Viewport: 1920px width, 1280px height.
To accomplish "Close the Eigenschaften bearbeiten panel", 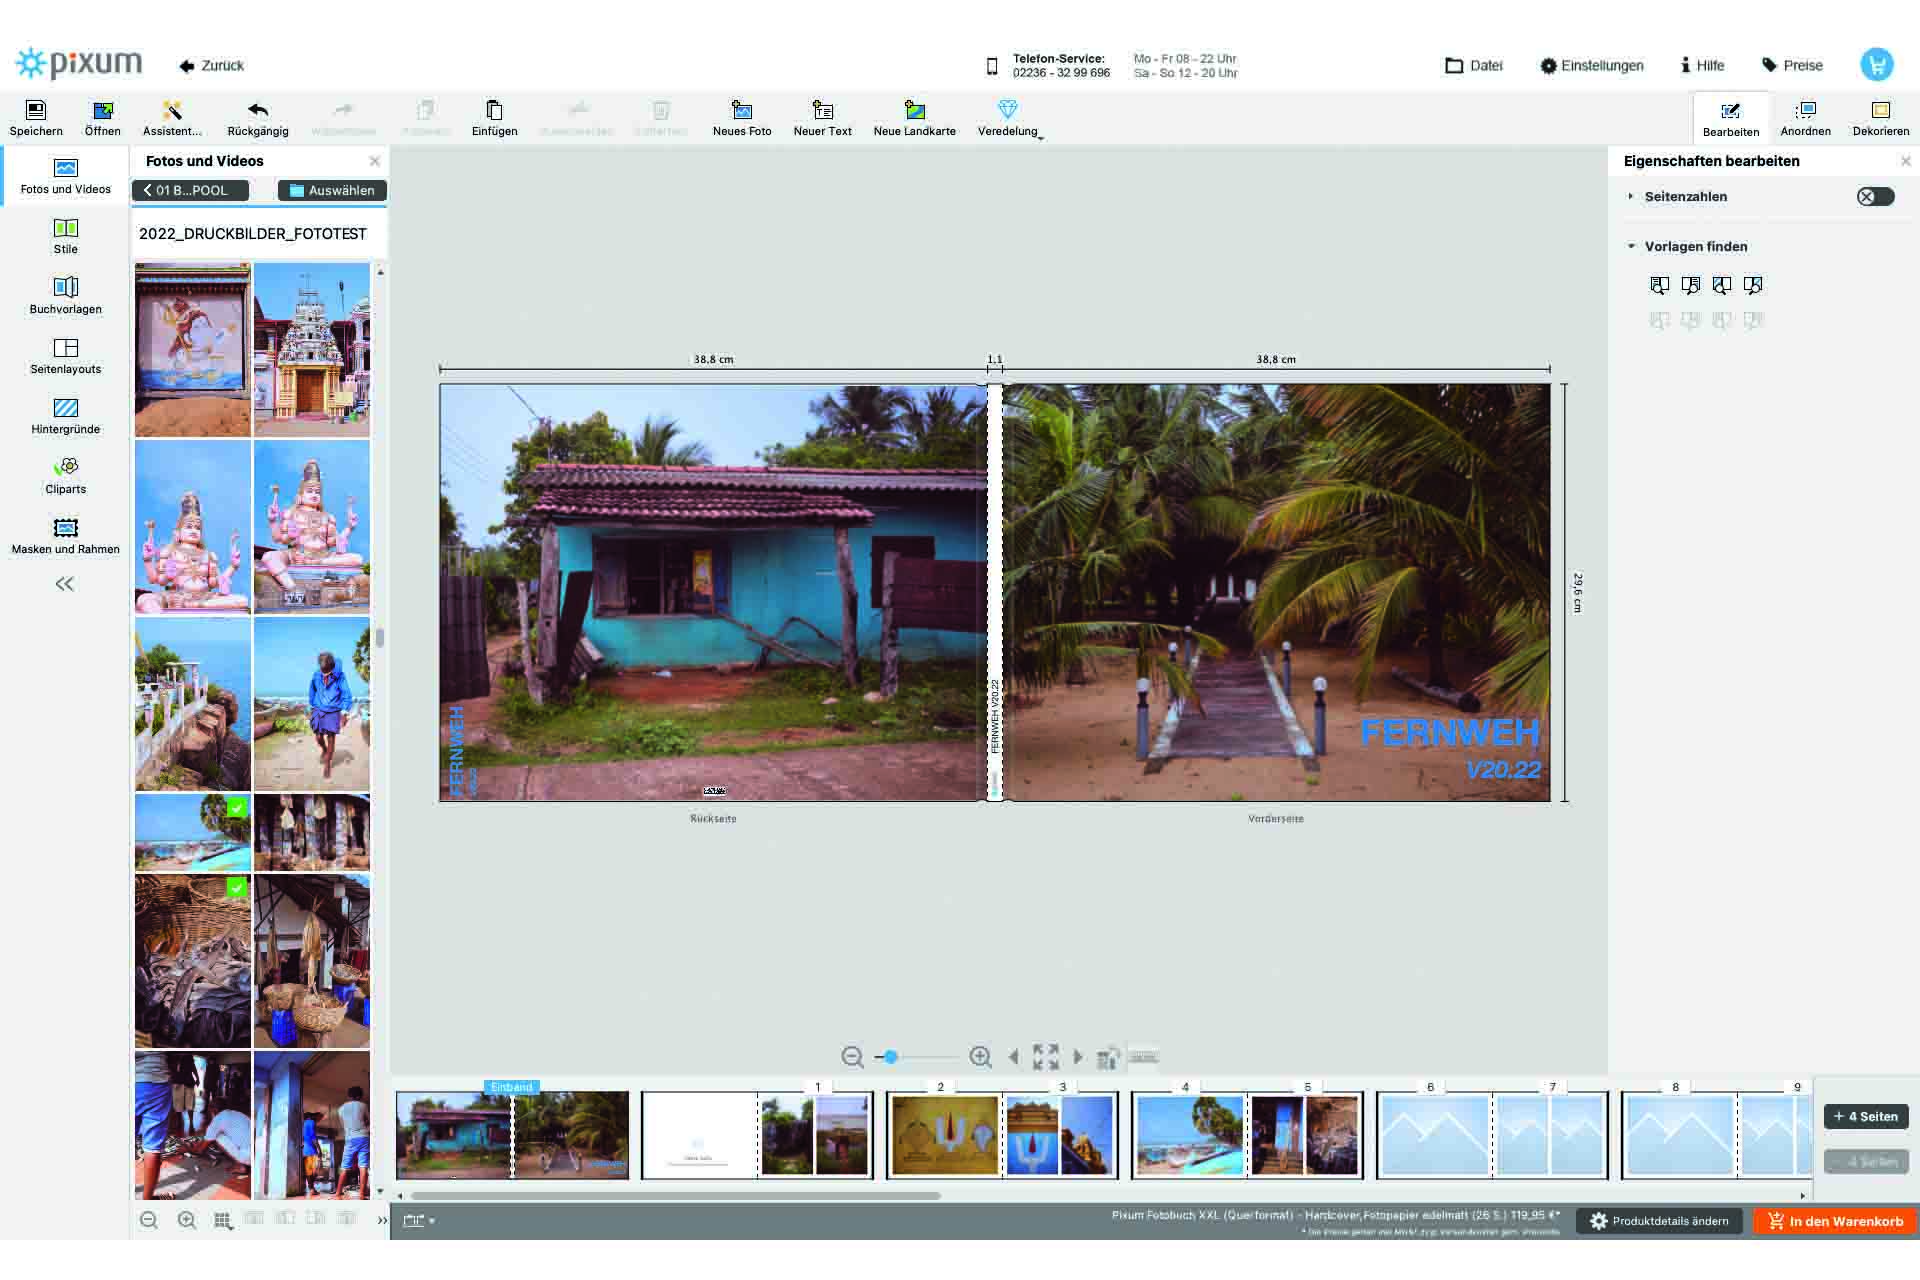I will [x=1906, y=161].
